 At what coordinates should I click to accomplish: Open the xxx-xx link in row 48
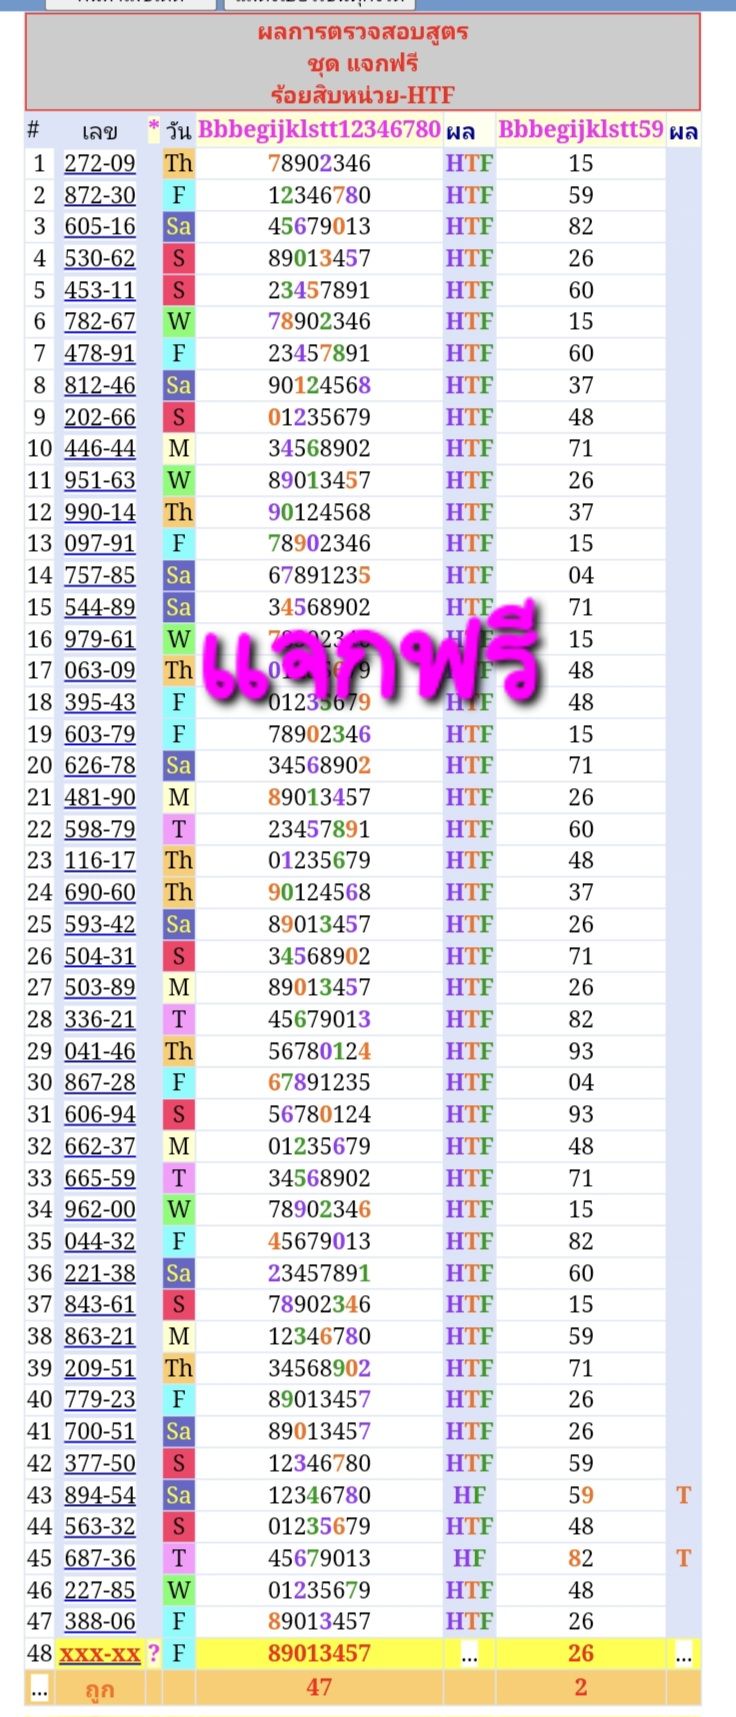[99, 1653]
